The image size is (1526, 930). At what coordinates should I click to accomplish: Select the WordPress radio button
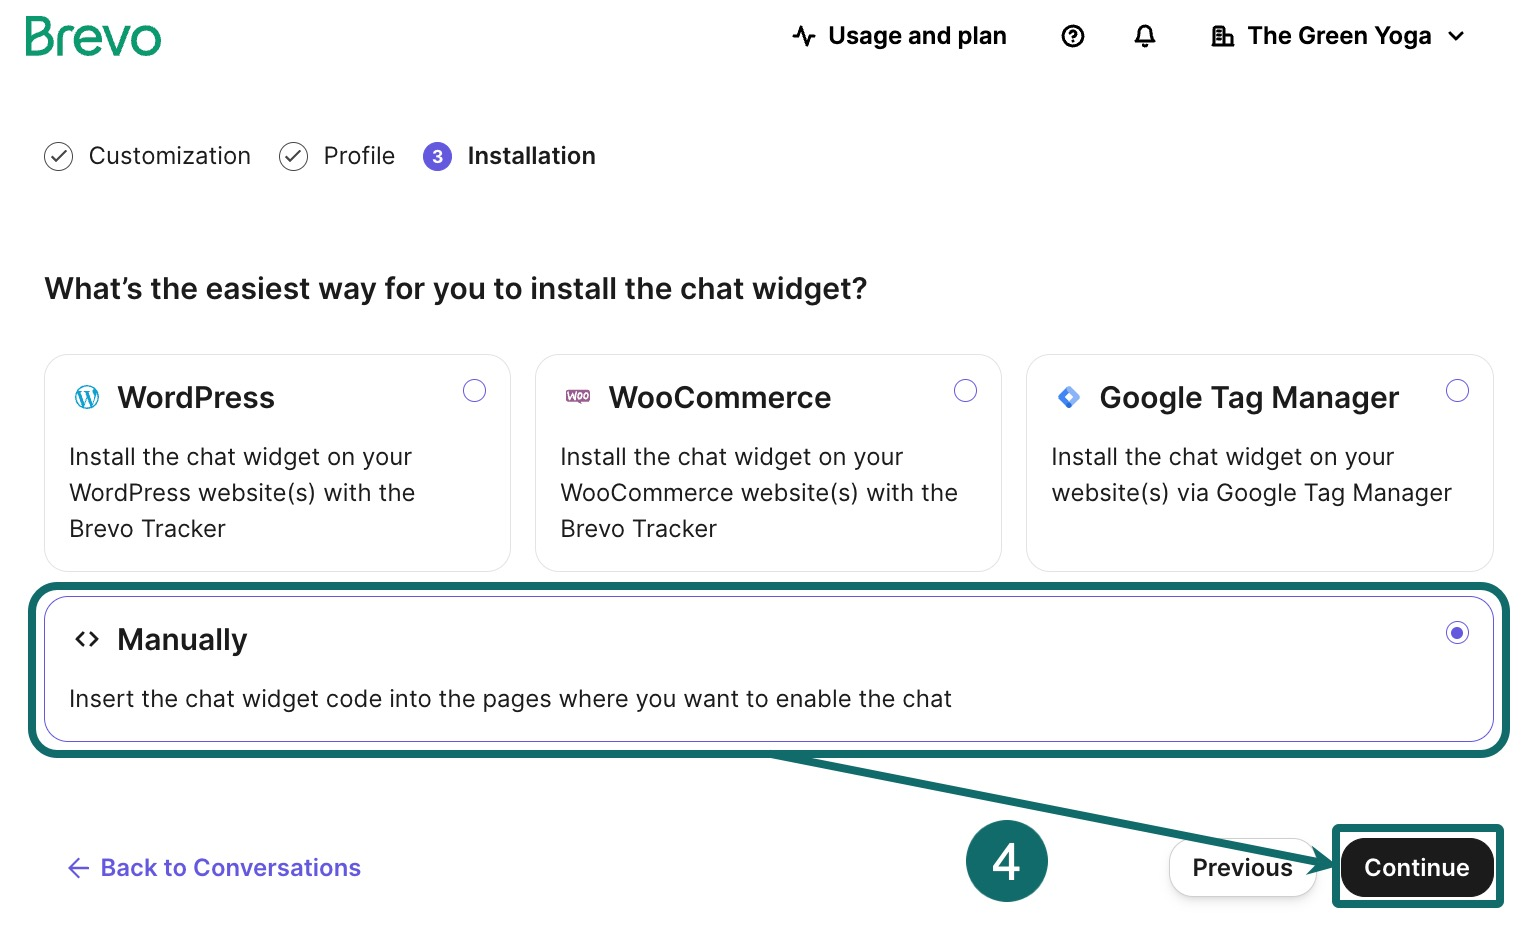click(475, 390)
